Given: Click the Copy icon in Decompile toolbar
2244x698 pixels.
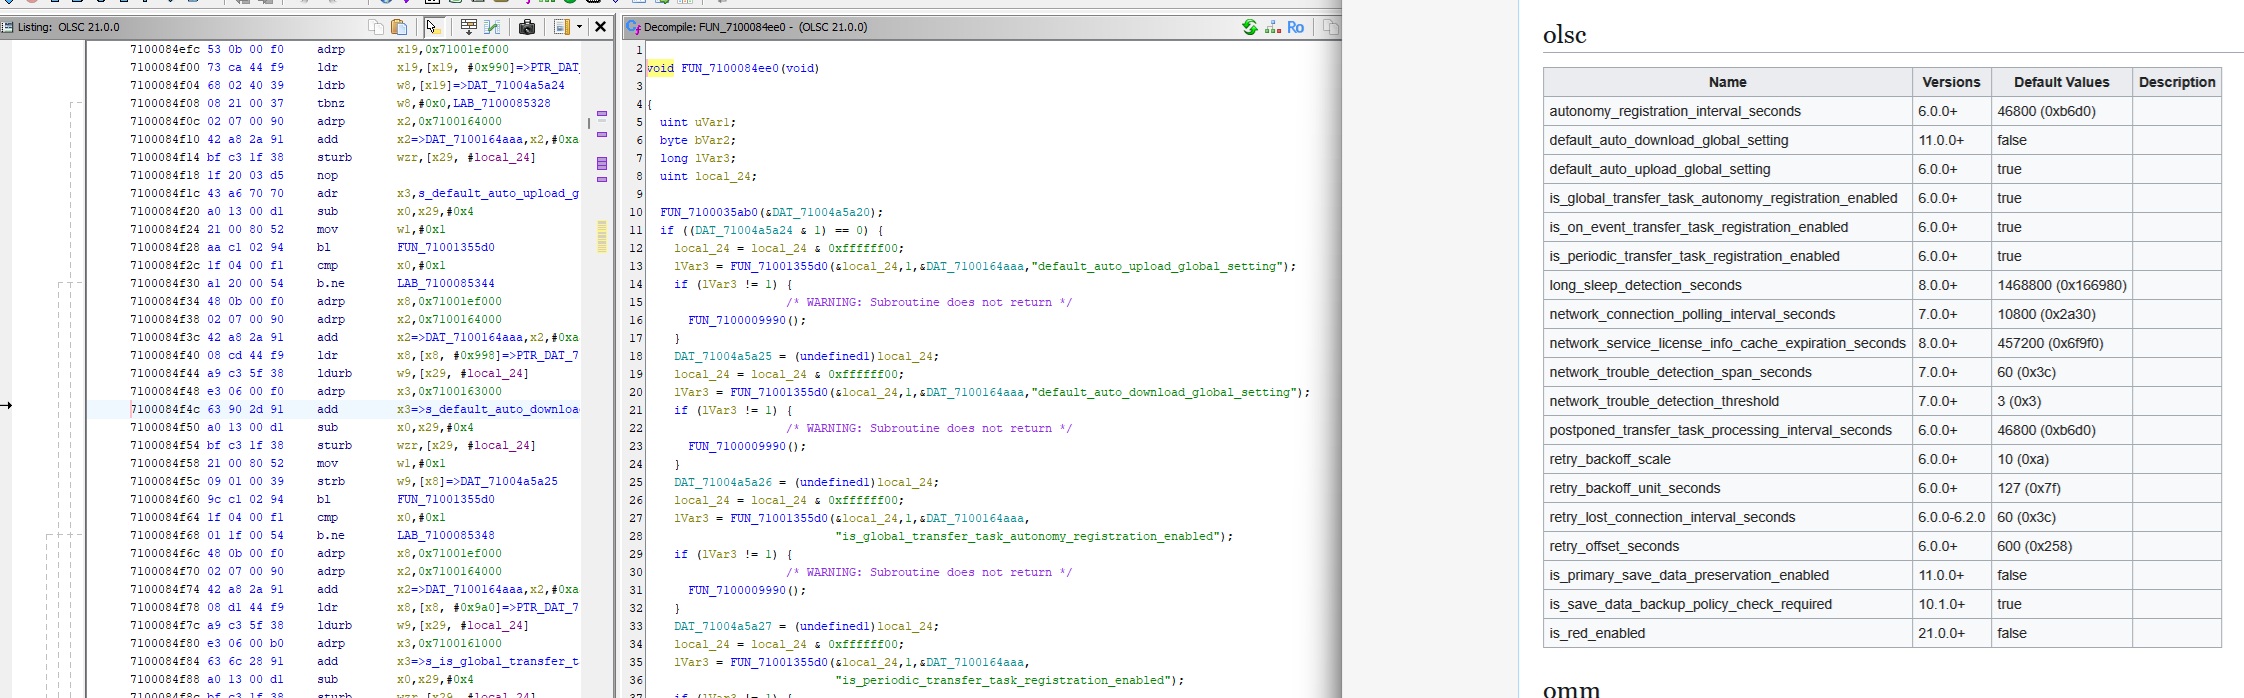Looking at the screenshot, I should (1330, 27).
